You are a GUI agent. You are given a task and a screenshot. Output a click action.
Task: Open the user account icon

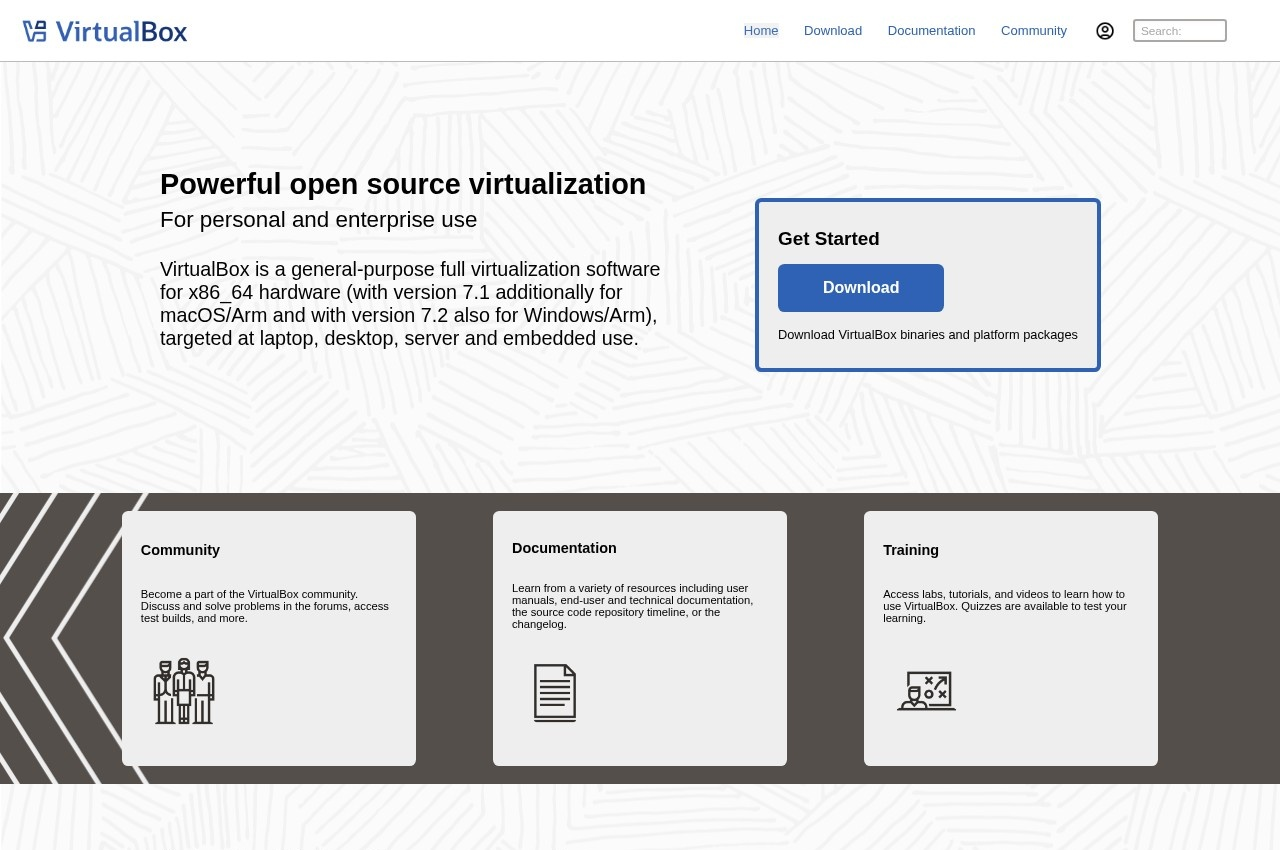(1105, 31)
